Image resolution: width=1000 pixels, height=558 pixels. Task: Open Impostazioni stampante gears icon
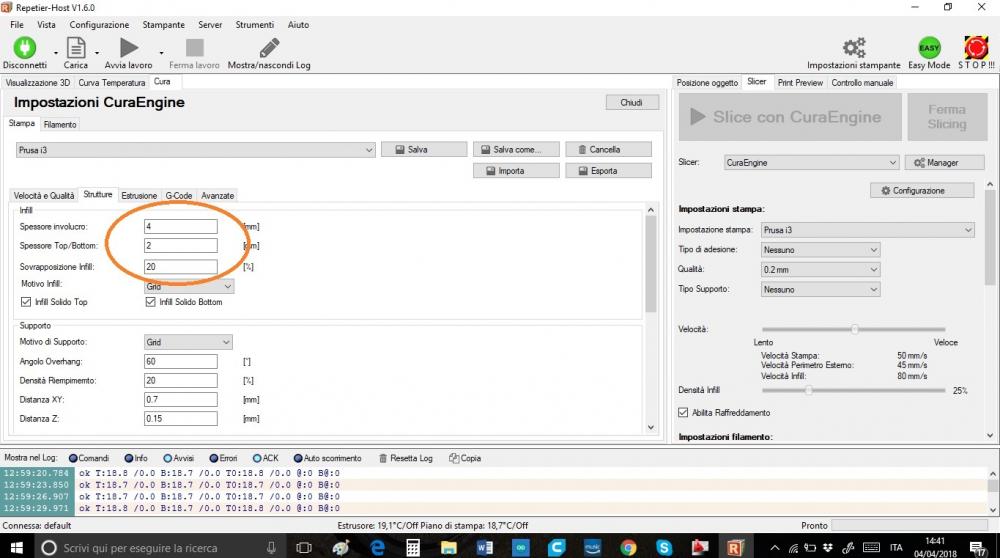[x=853, y=48]
